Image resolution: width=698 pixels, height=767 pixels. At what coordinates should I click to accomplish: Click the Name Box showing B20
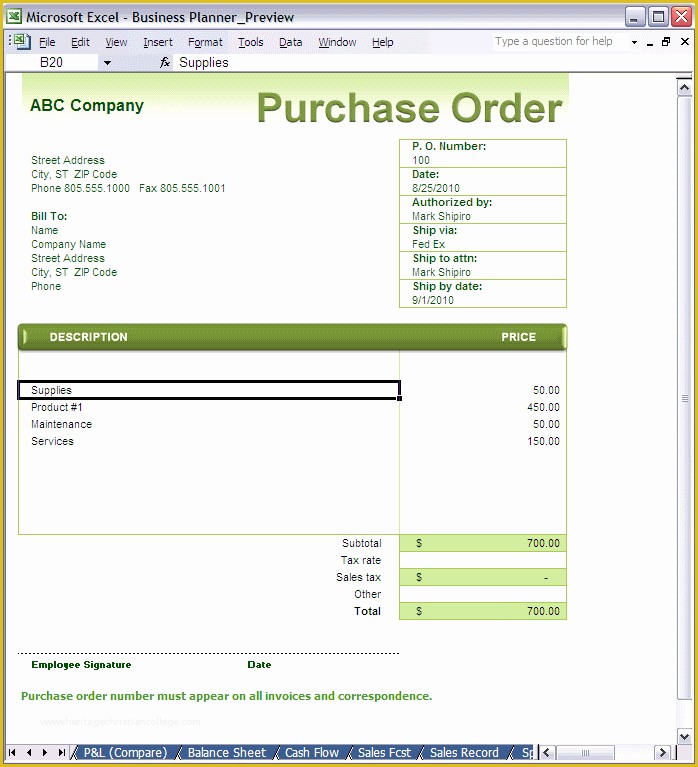point(51,63)
